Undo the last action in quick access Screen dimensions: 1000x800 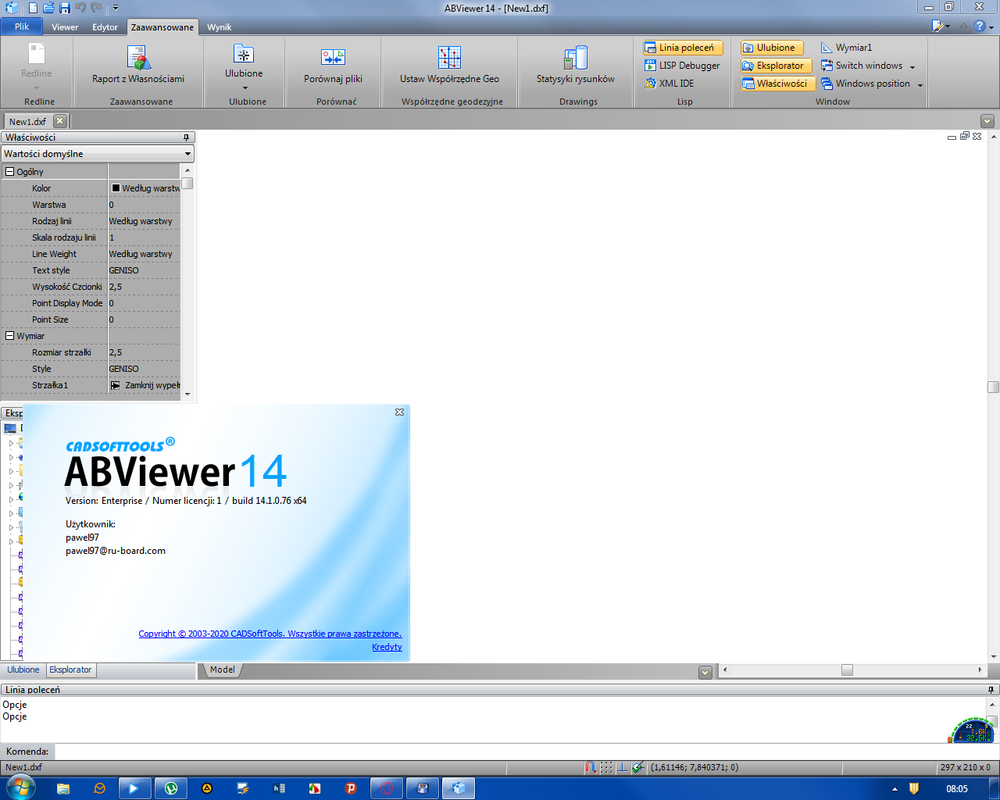click(x=80, y=8)
